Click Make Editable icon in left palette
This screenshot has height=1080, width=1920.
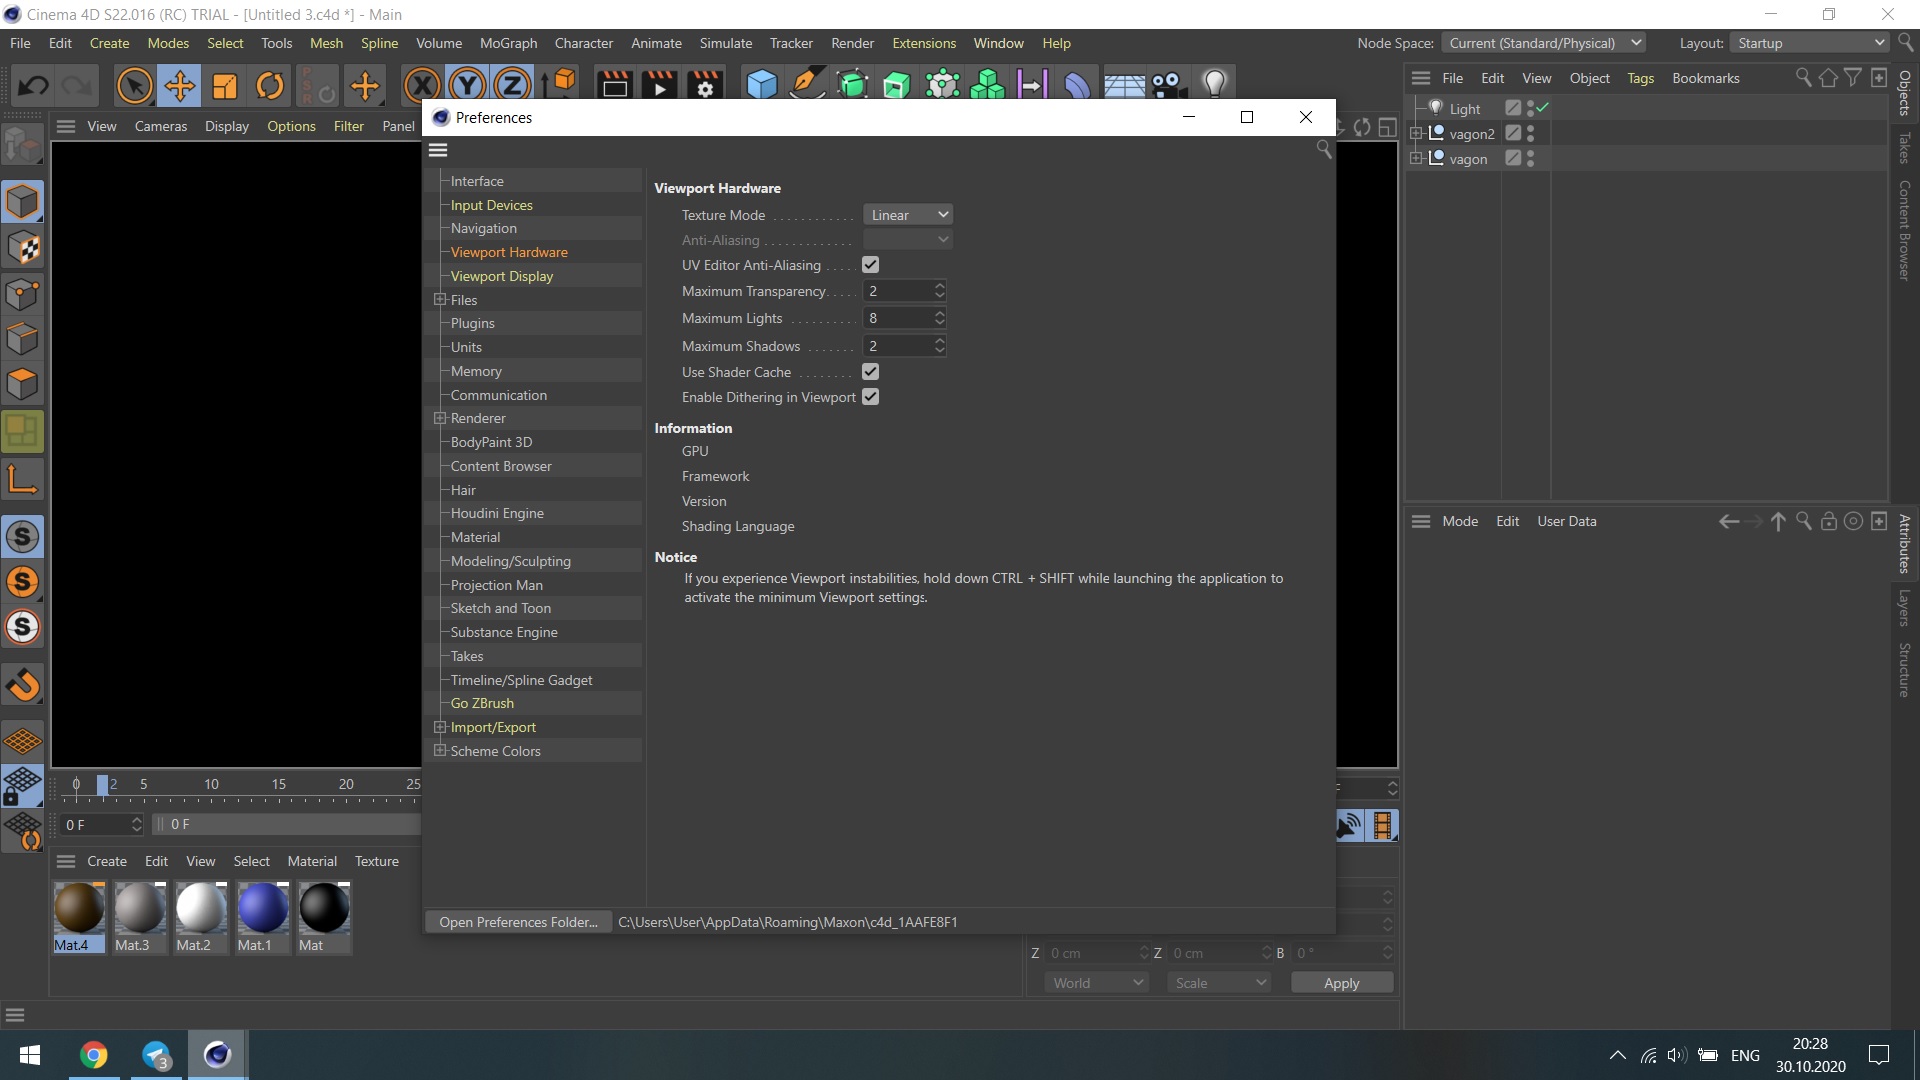(22, 147)
